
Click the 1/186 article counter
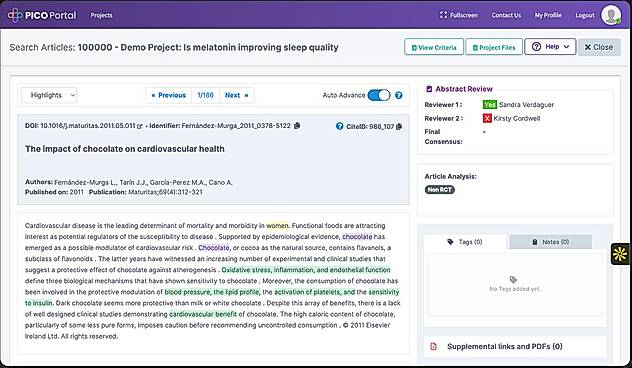click(205, 96)
